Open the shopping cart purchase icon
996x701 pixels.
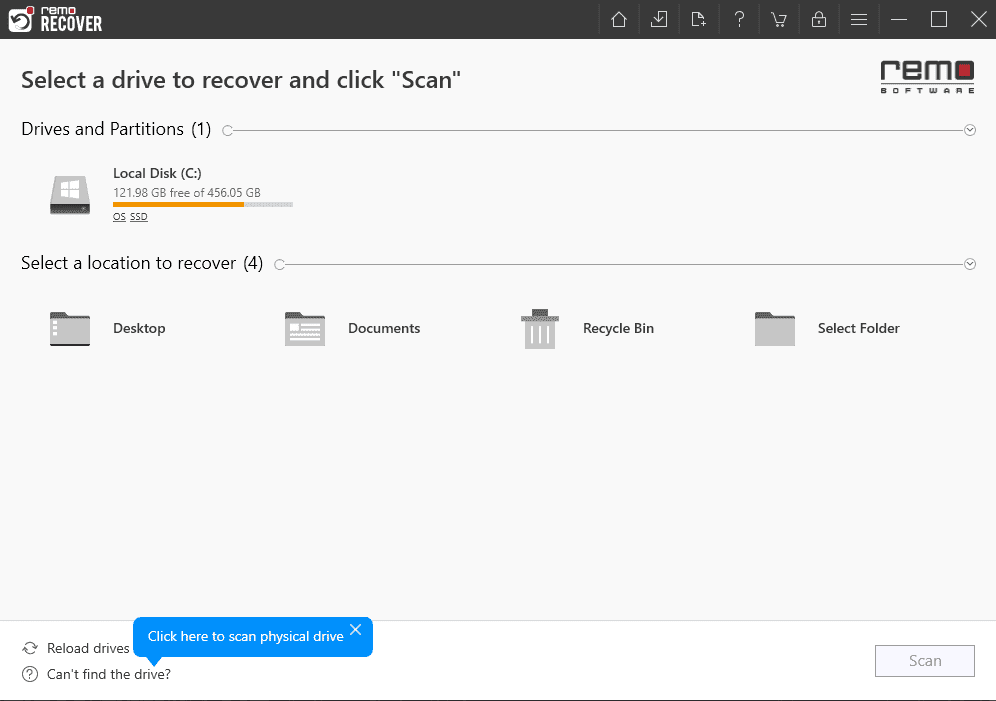(x=779, y=20)
